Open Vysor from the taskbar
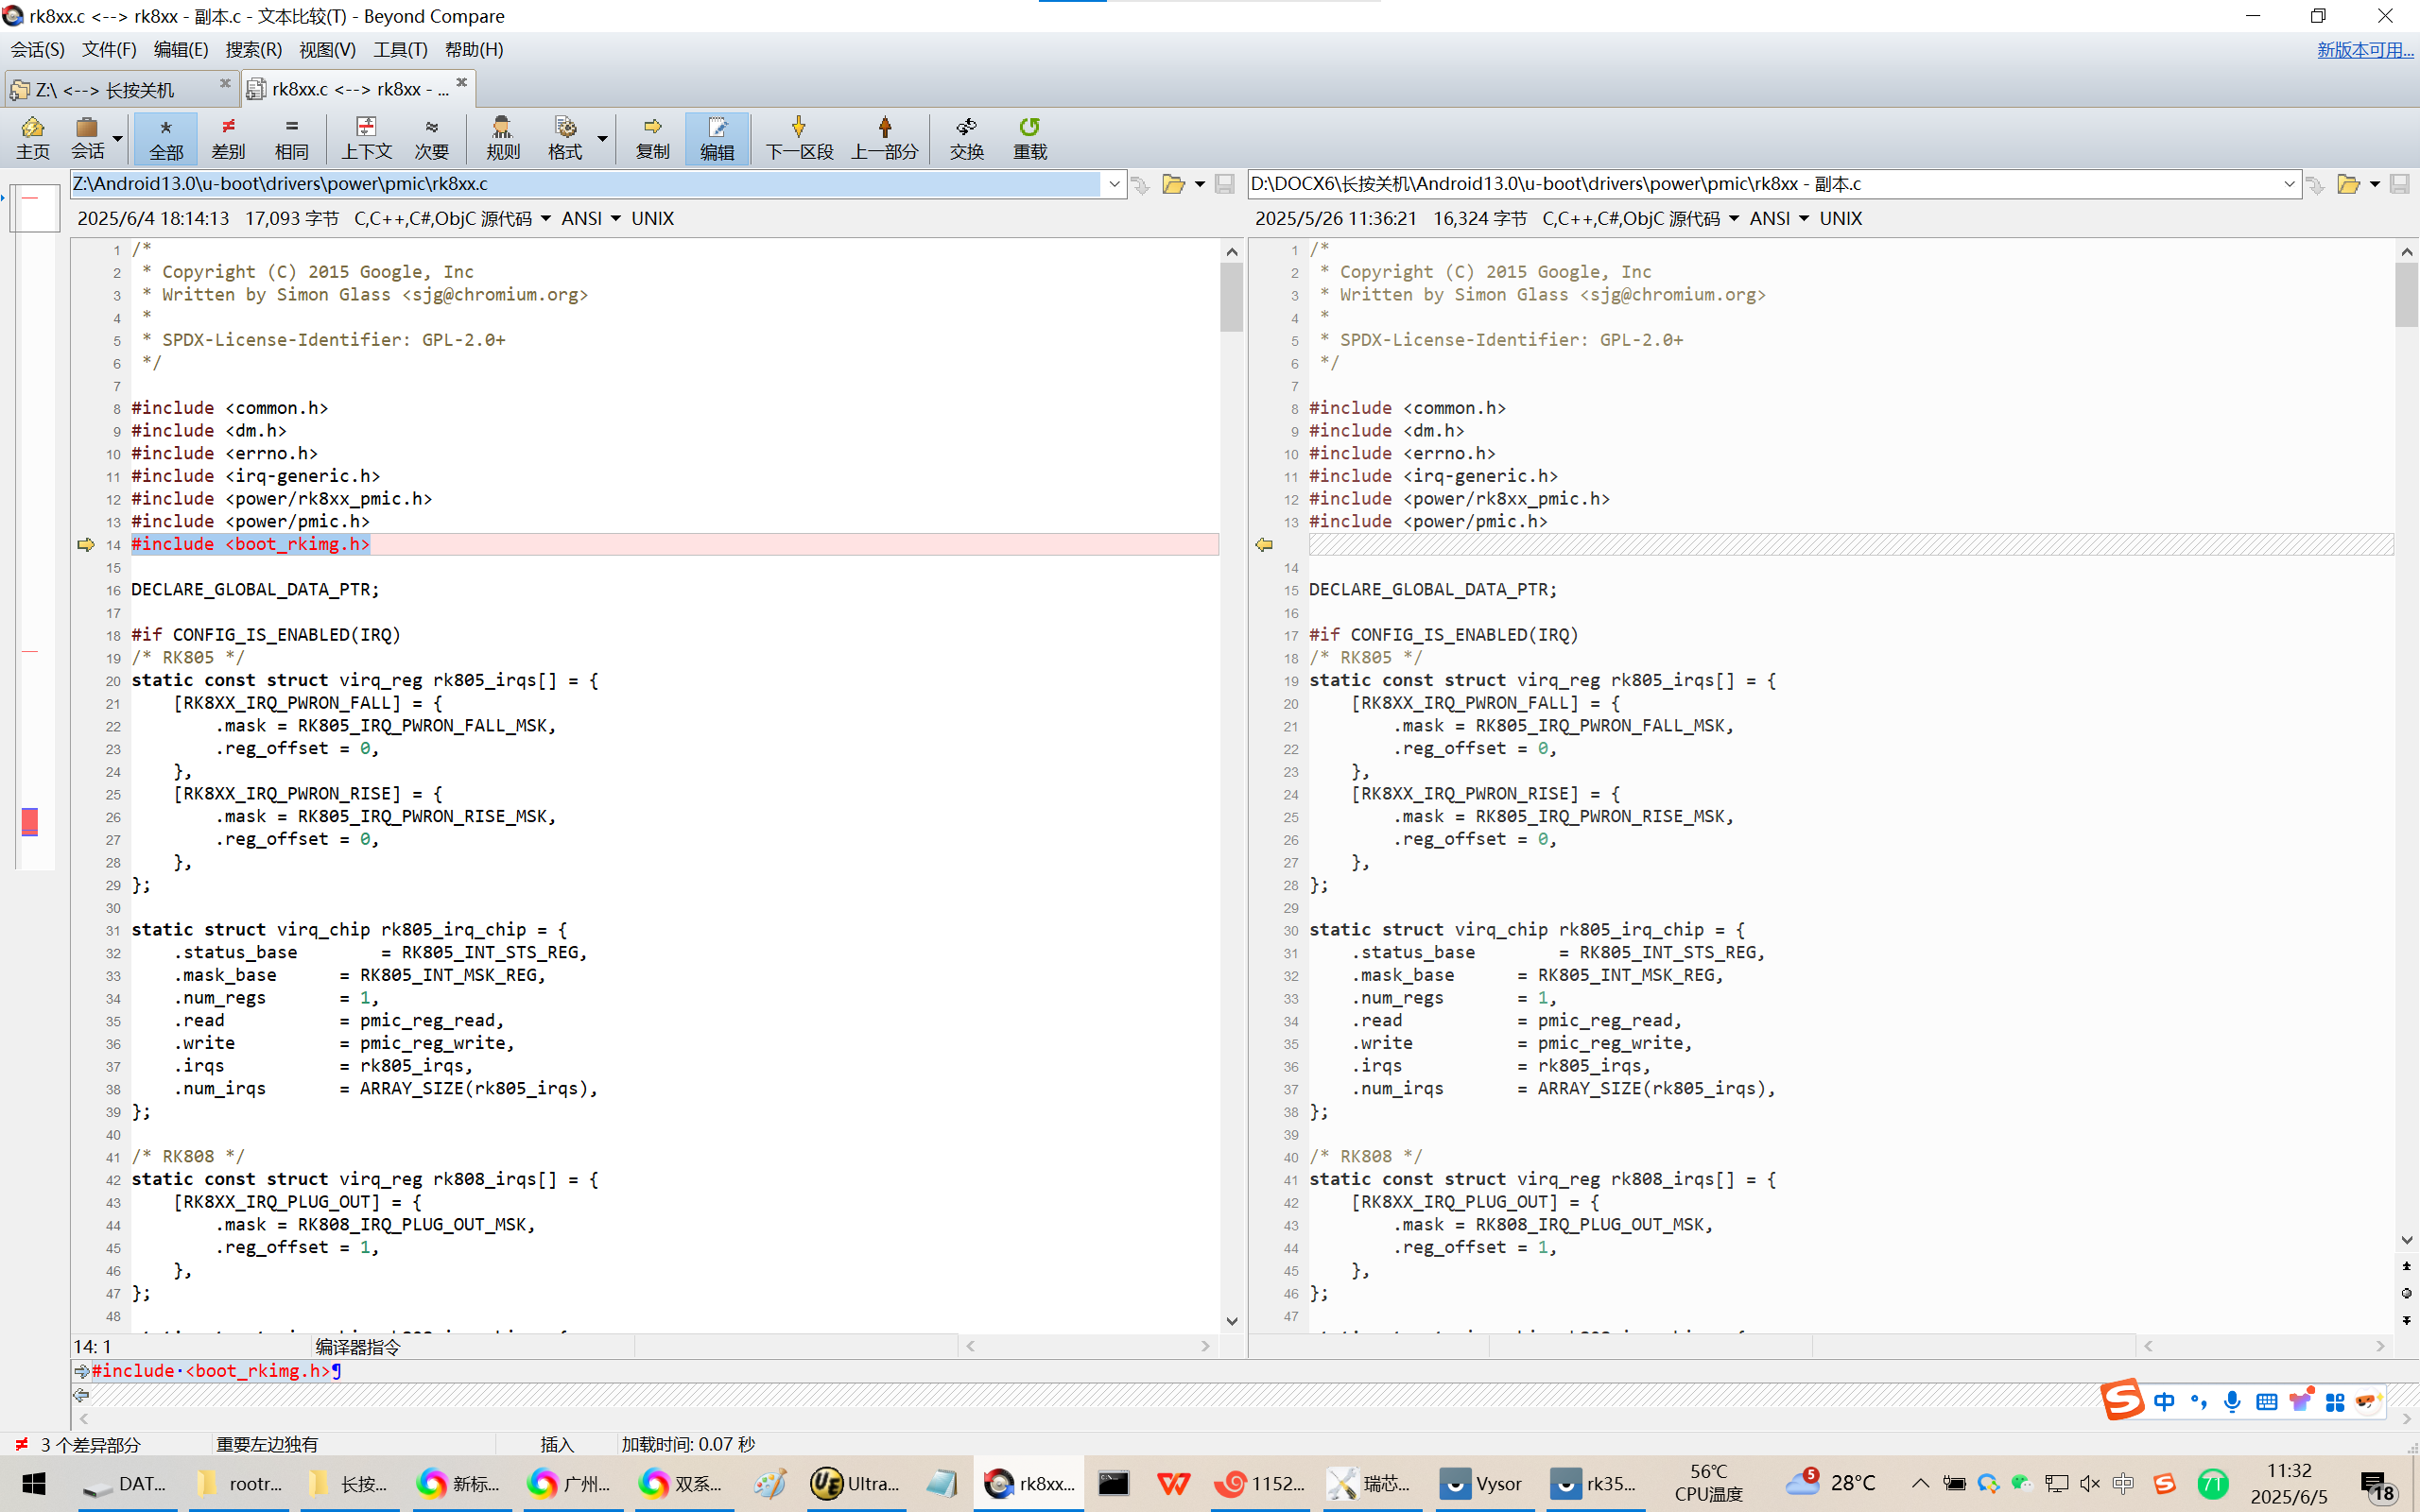The height and width of the screenshot is (1512, 2420). (x=1484, y=1483)
